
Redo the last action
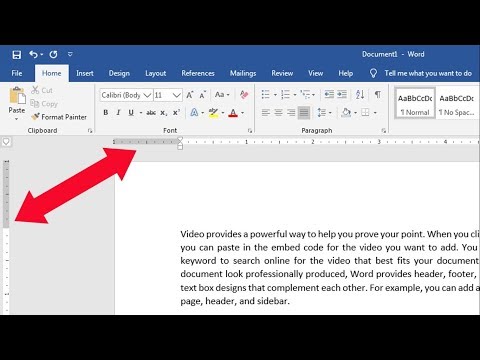click(53, 54)
